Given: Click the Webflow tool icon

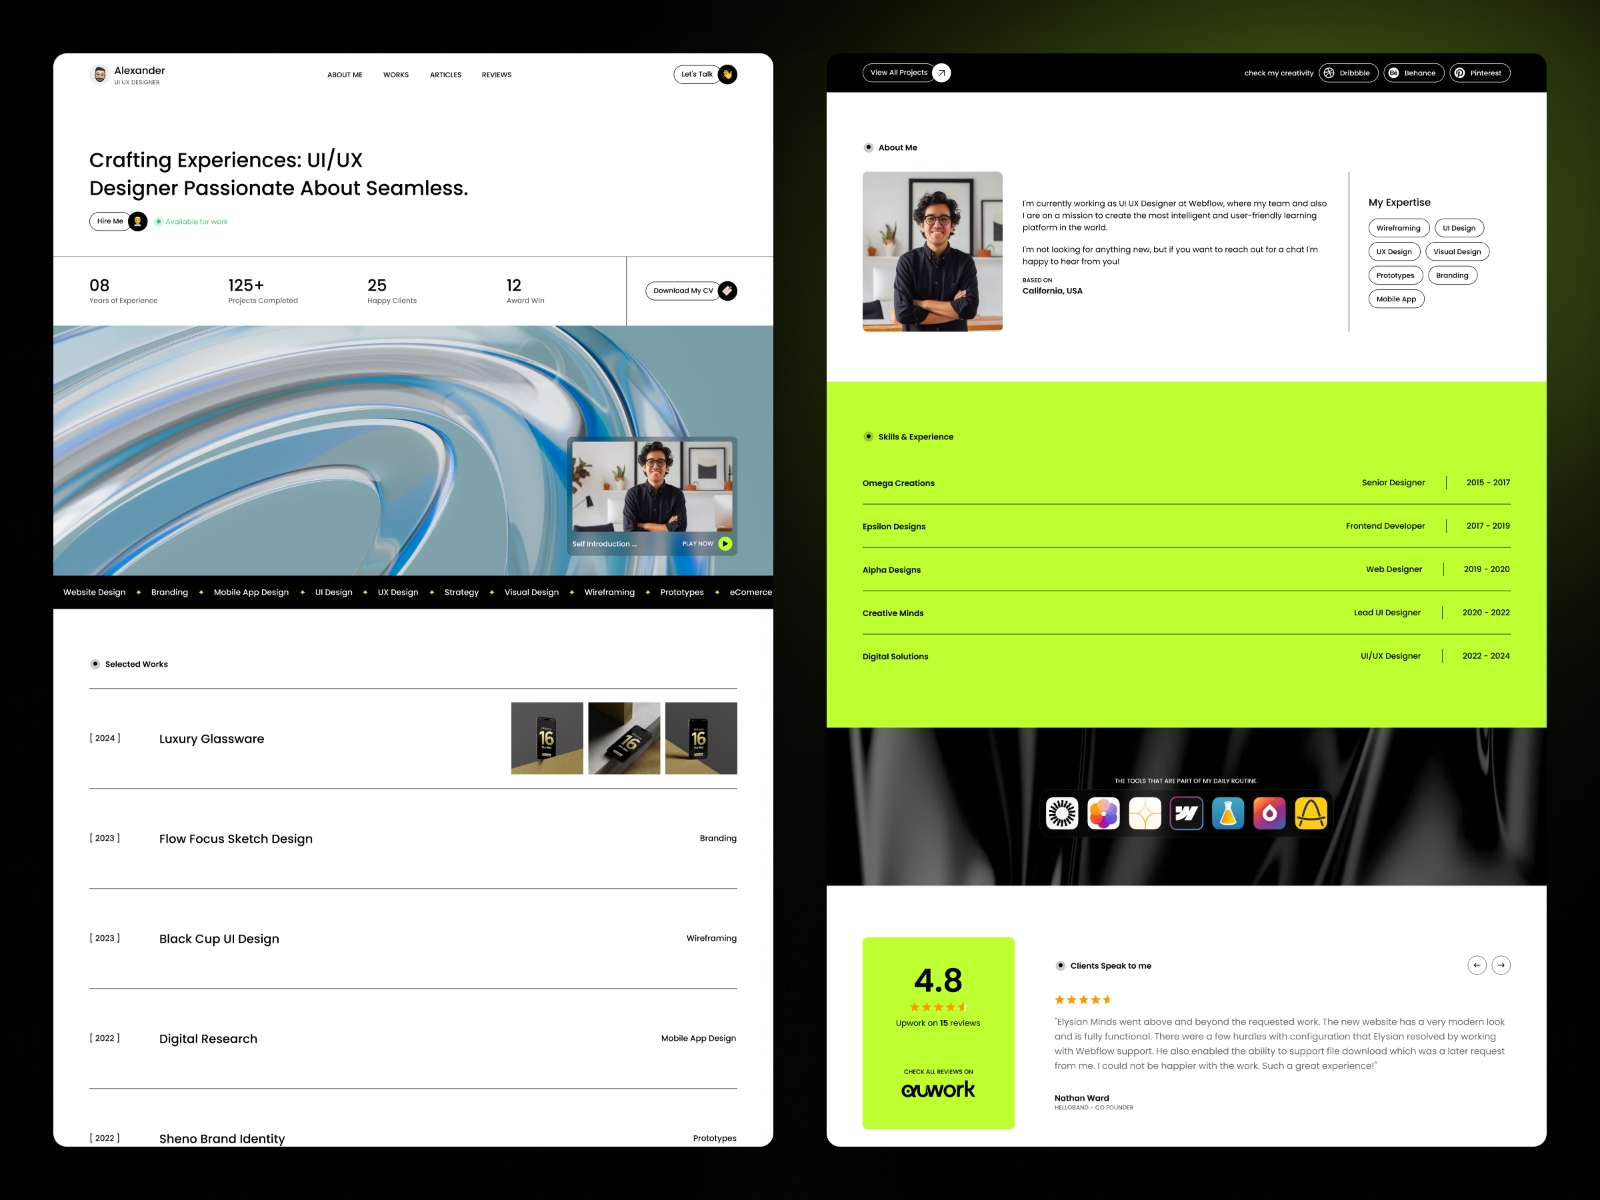Looking at the screenshot, I should (x=1186, y=814).
